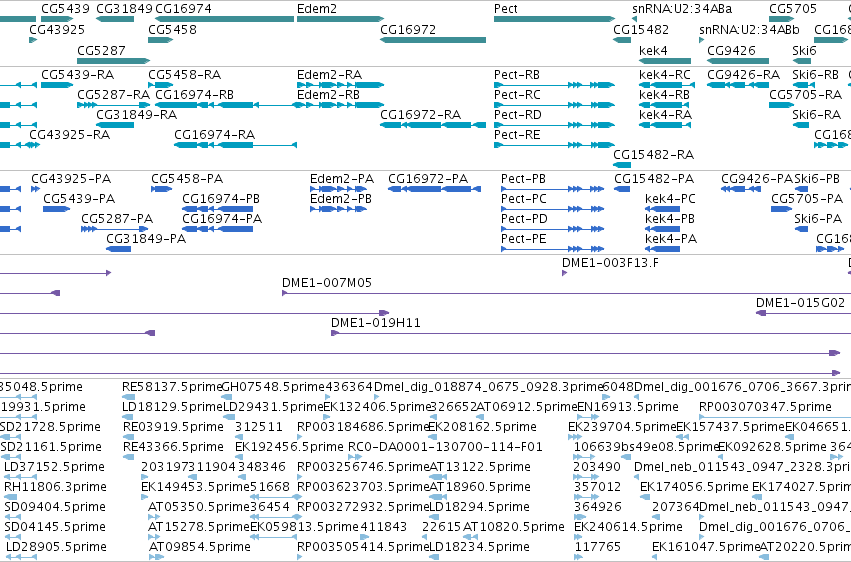This screenshot has height=562, width=851.
Task: Select protein Edem2-PB
Action: click(338, 209)
